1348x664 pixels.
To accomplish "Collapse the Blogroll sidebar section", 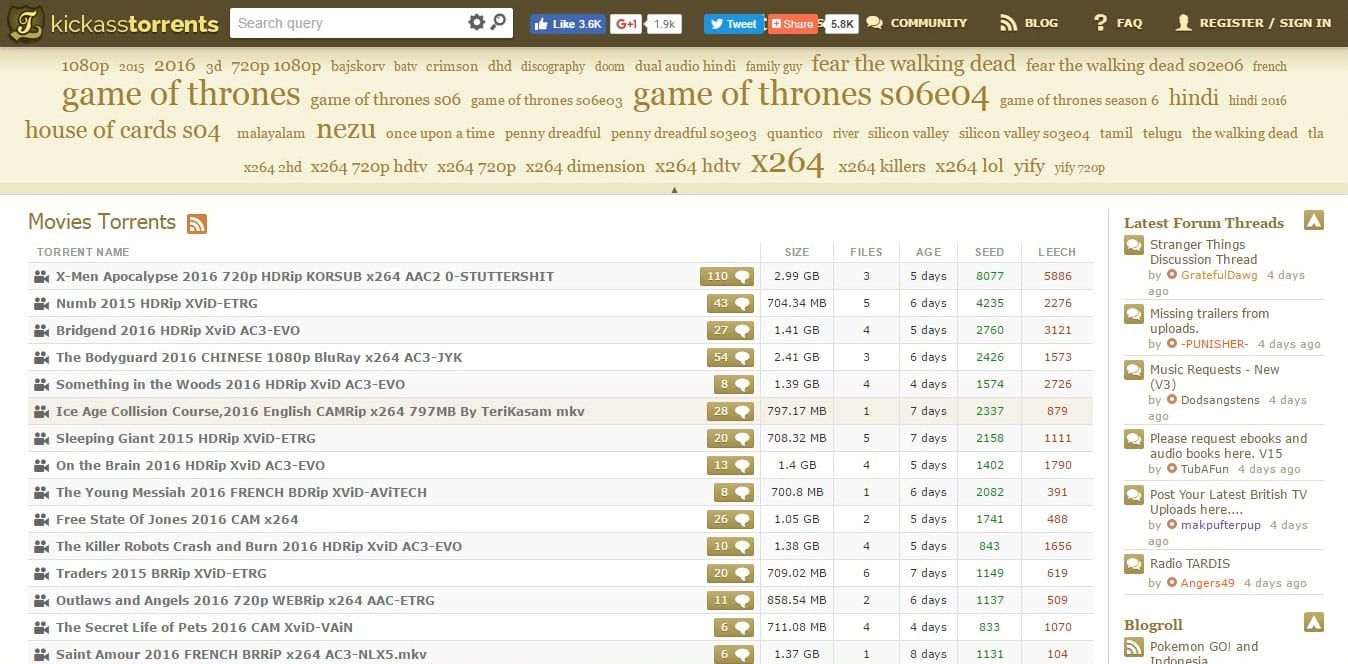I will [1313, 621].
